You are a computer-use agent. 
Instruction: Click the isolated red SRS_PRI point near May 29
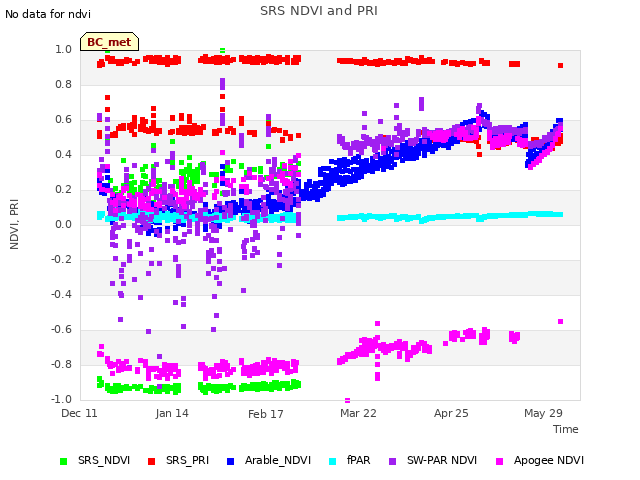(x=560, y=65)
